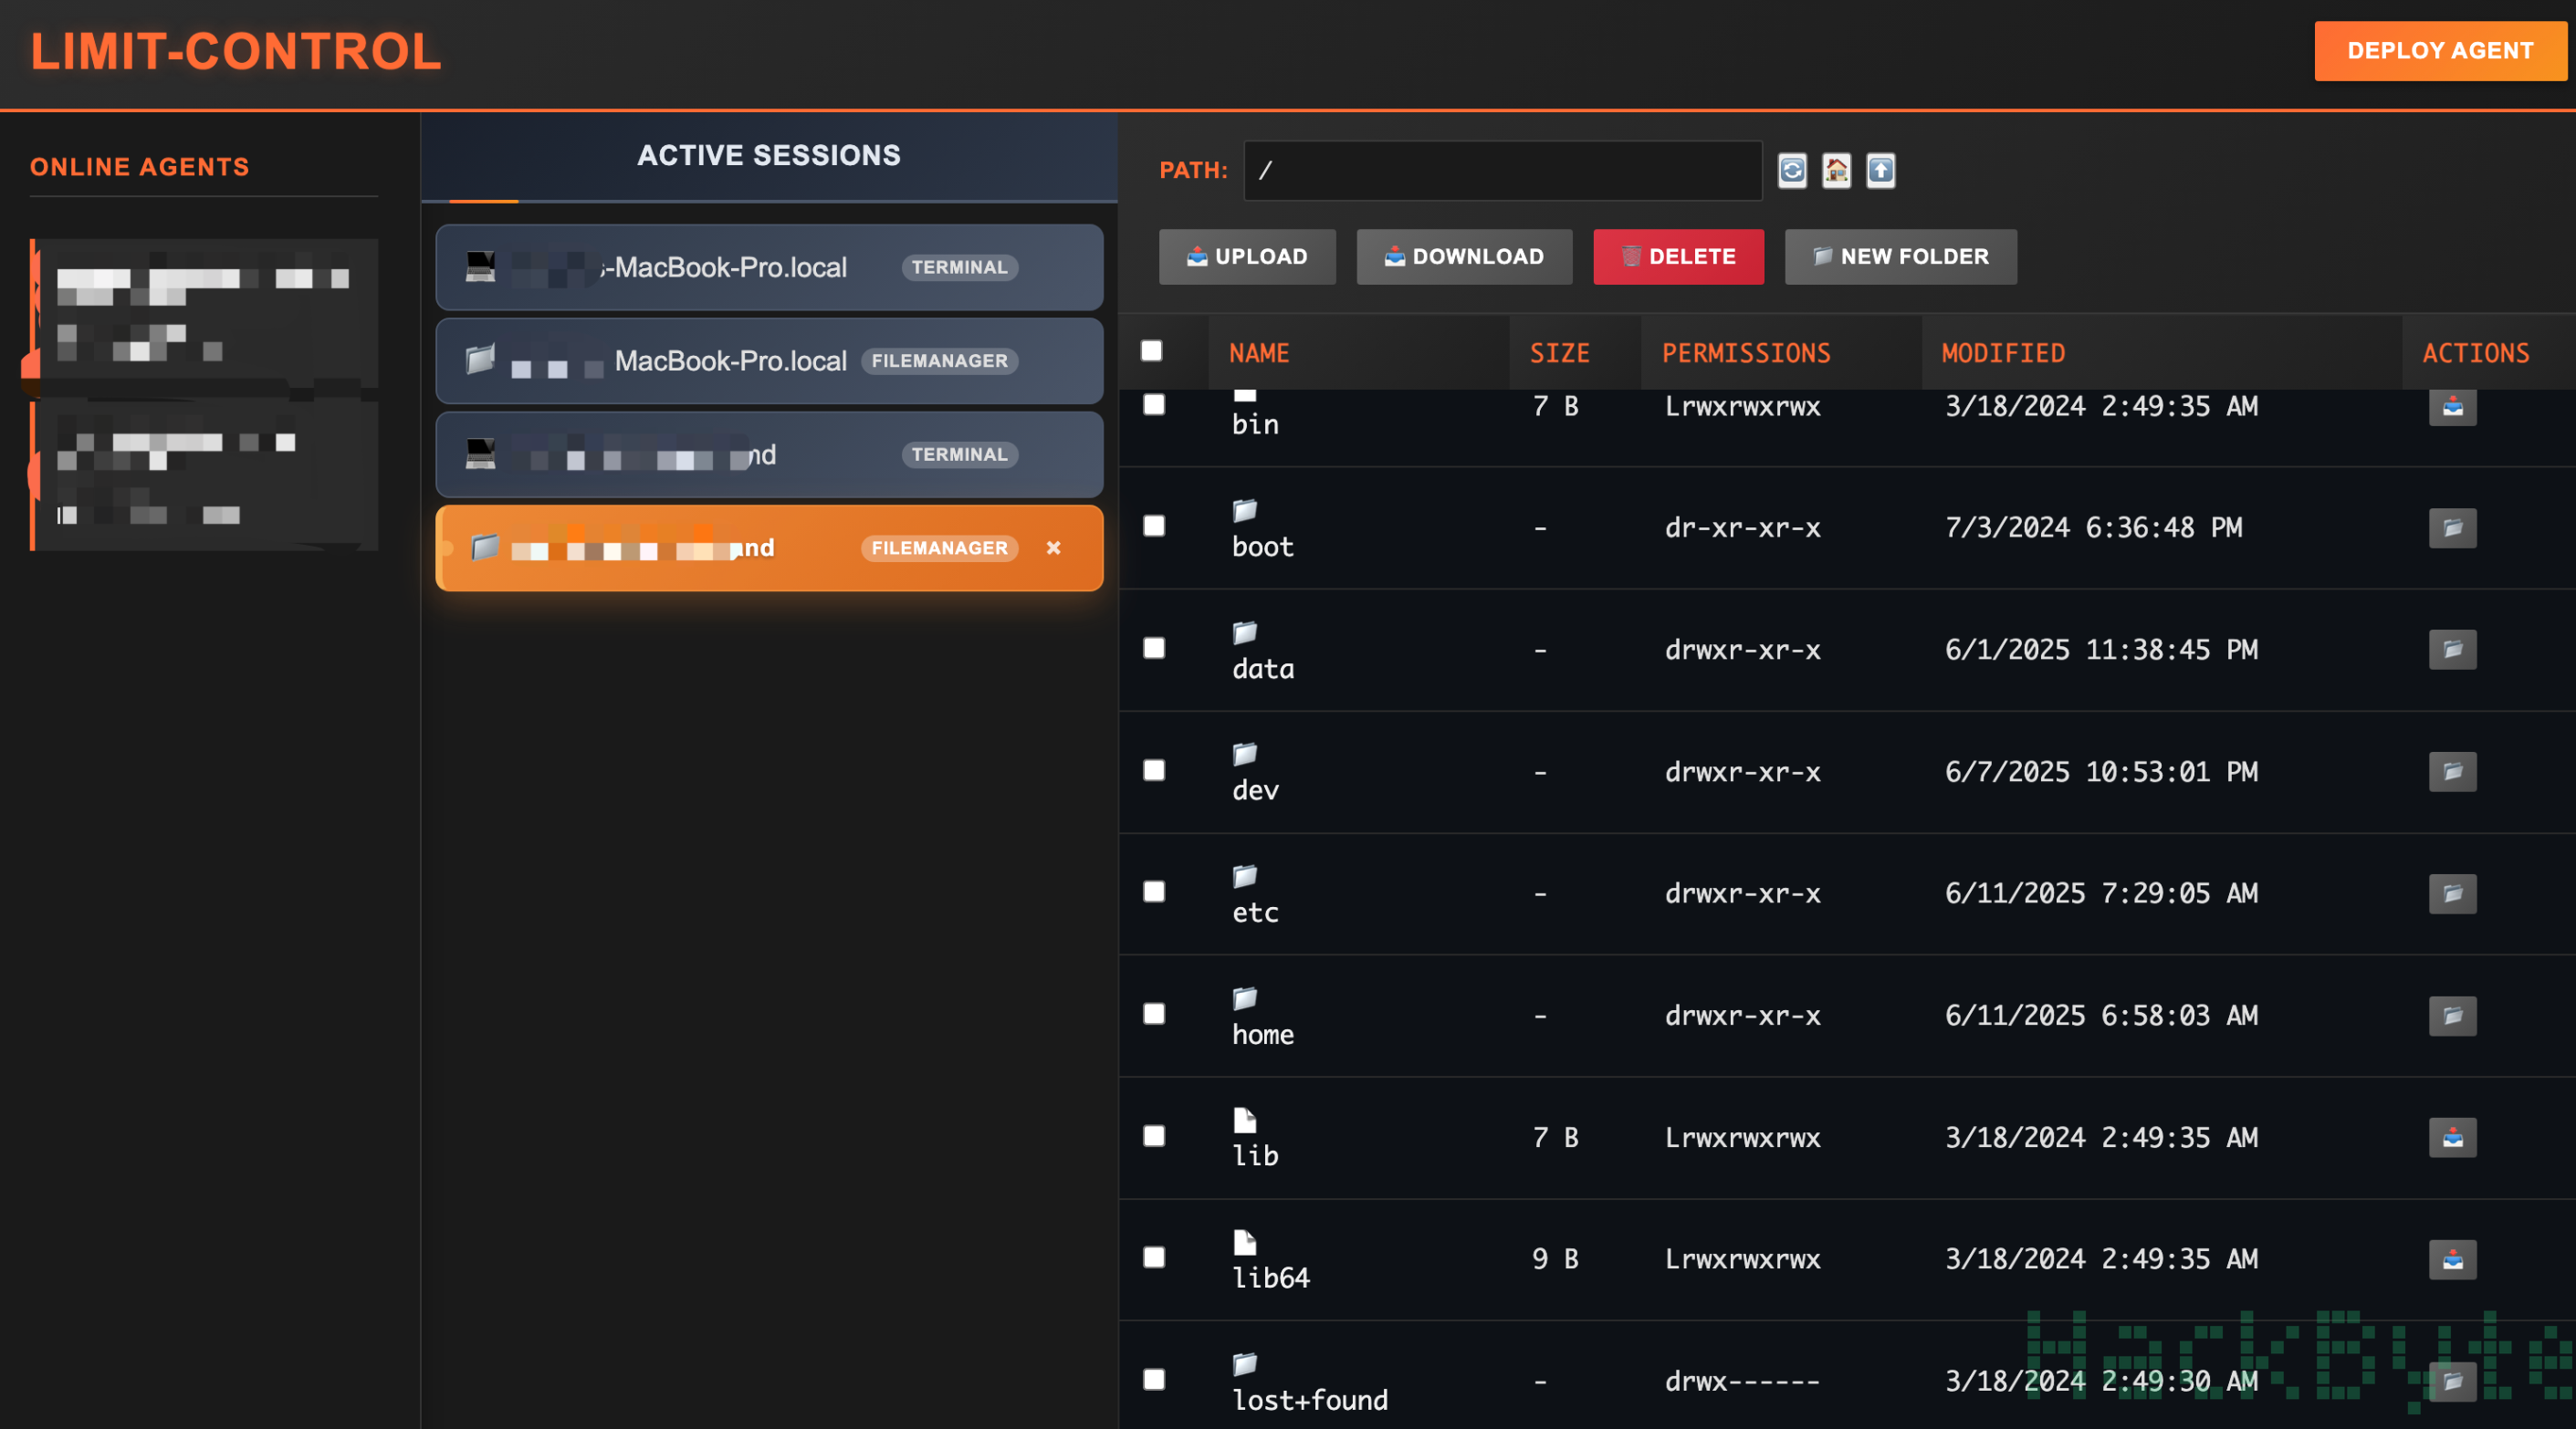This screenshot has height=1429, width=2576.
Task: Click the DOWNLOAD button
Action: [1464, 257]
